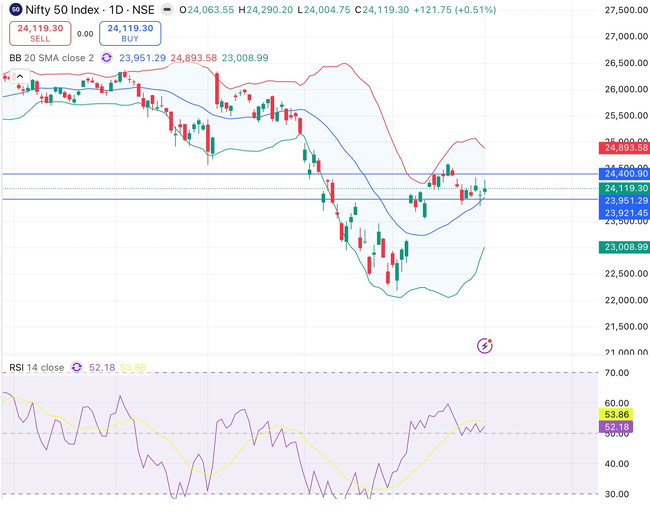Click the 22,000.00 price scale label
This screenshot has height=519, width=650.
626,300
